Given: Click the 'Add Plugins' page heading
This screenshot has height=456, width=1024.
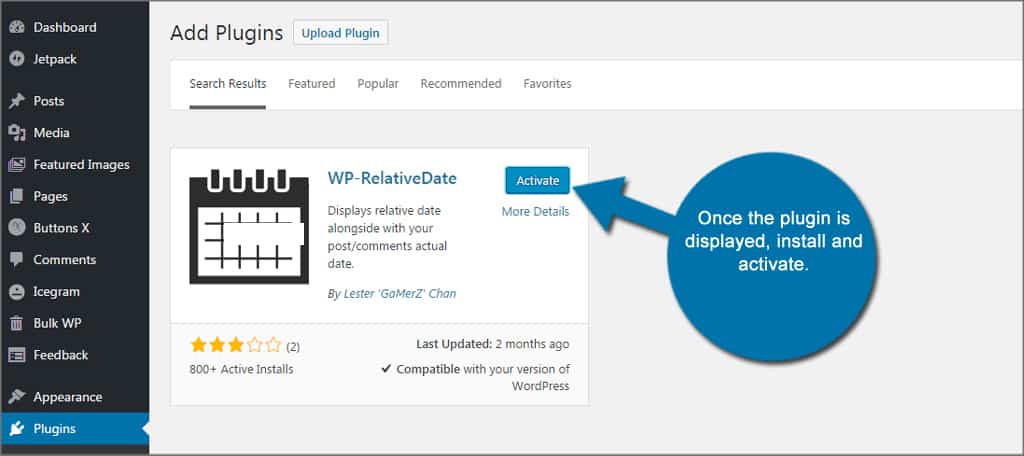Looking at the screenshot, I should point(227,33).
